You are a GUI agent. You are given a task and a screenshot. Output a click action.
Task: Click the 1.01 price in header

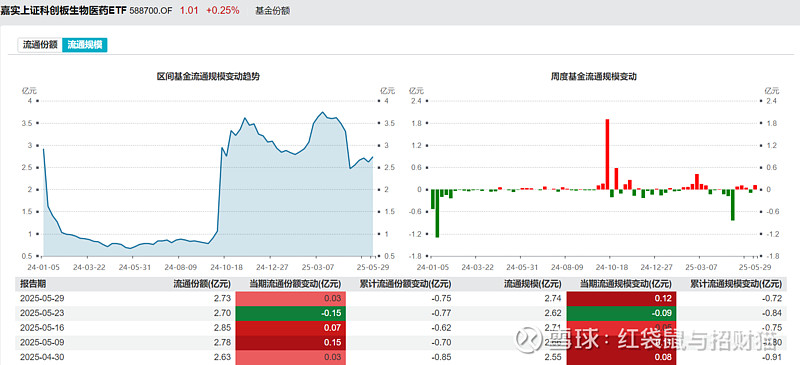pos(188,10)
